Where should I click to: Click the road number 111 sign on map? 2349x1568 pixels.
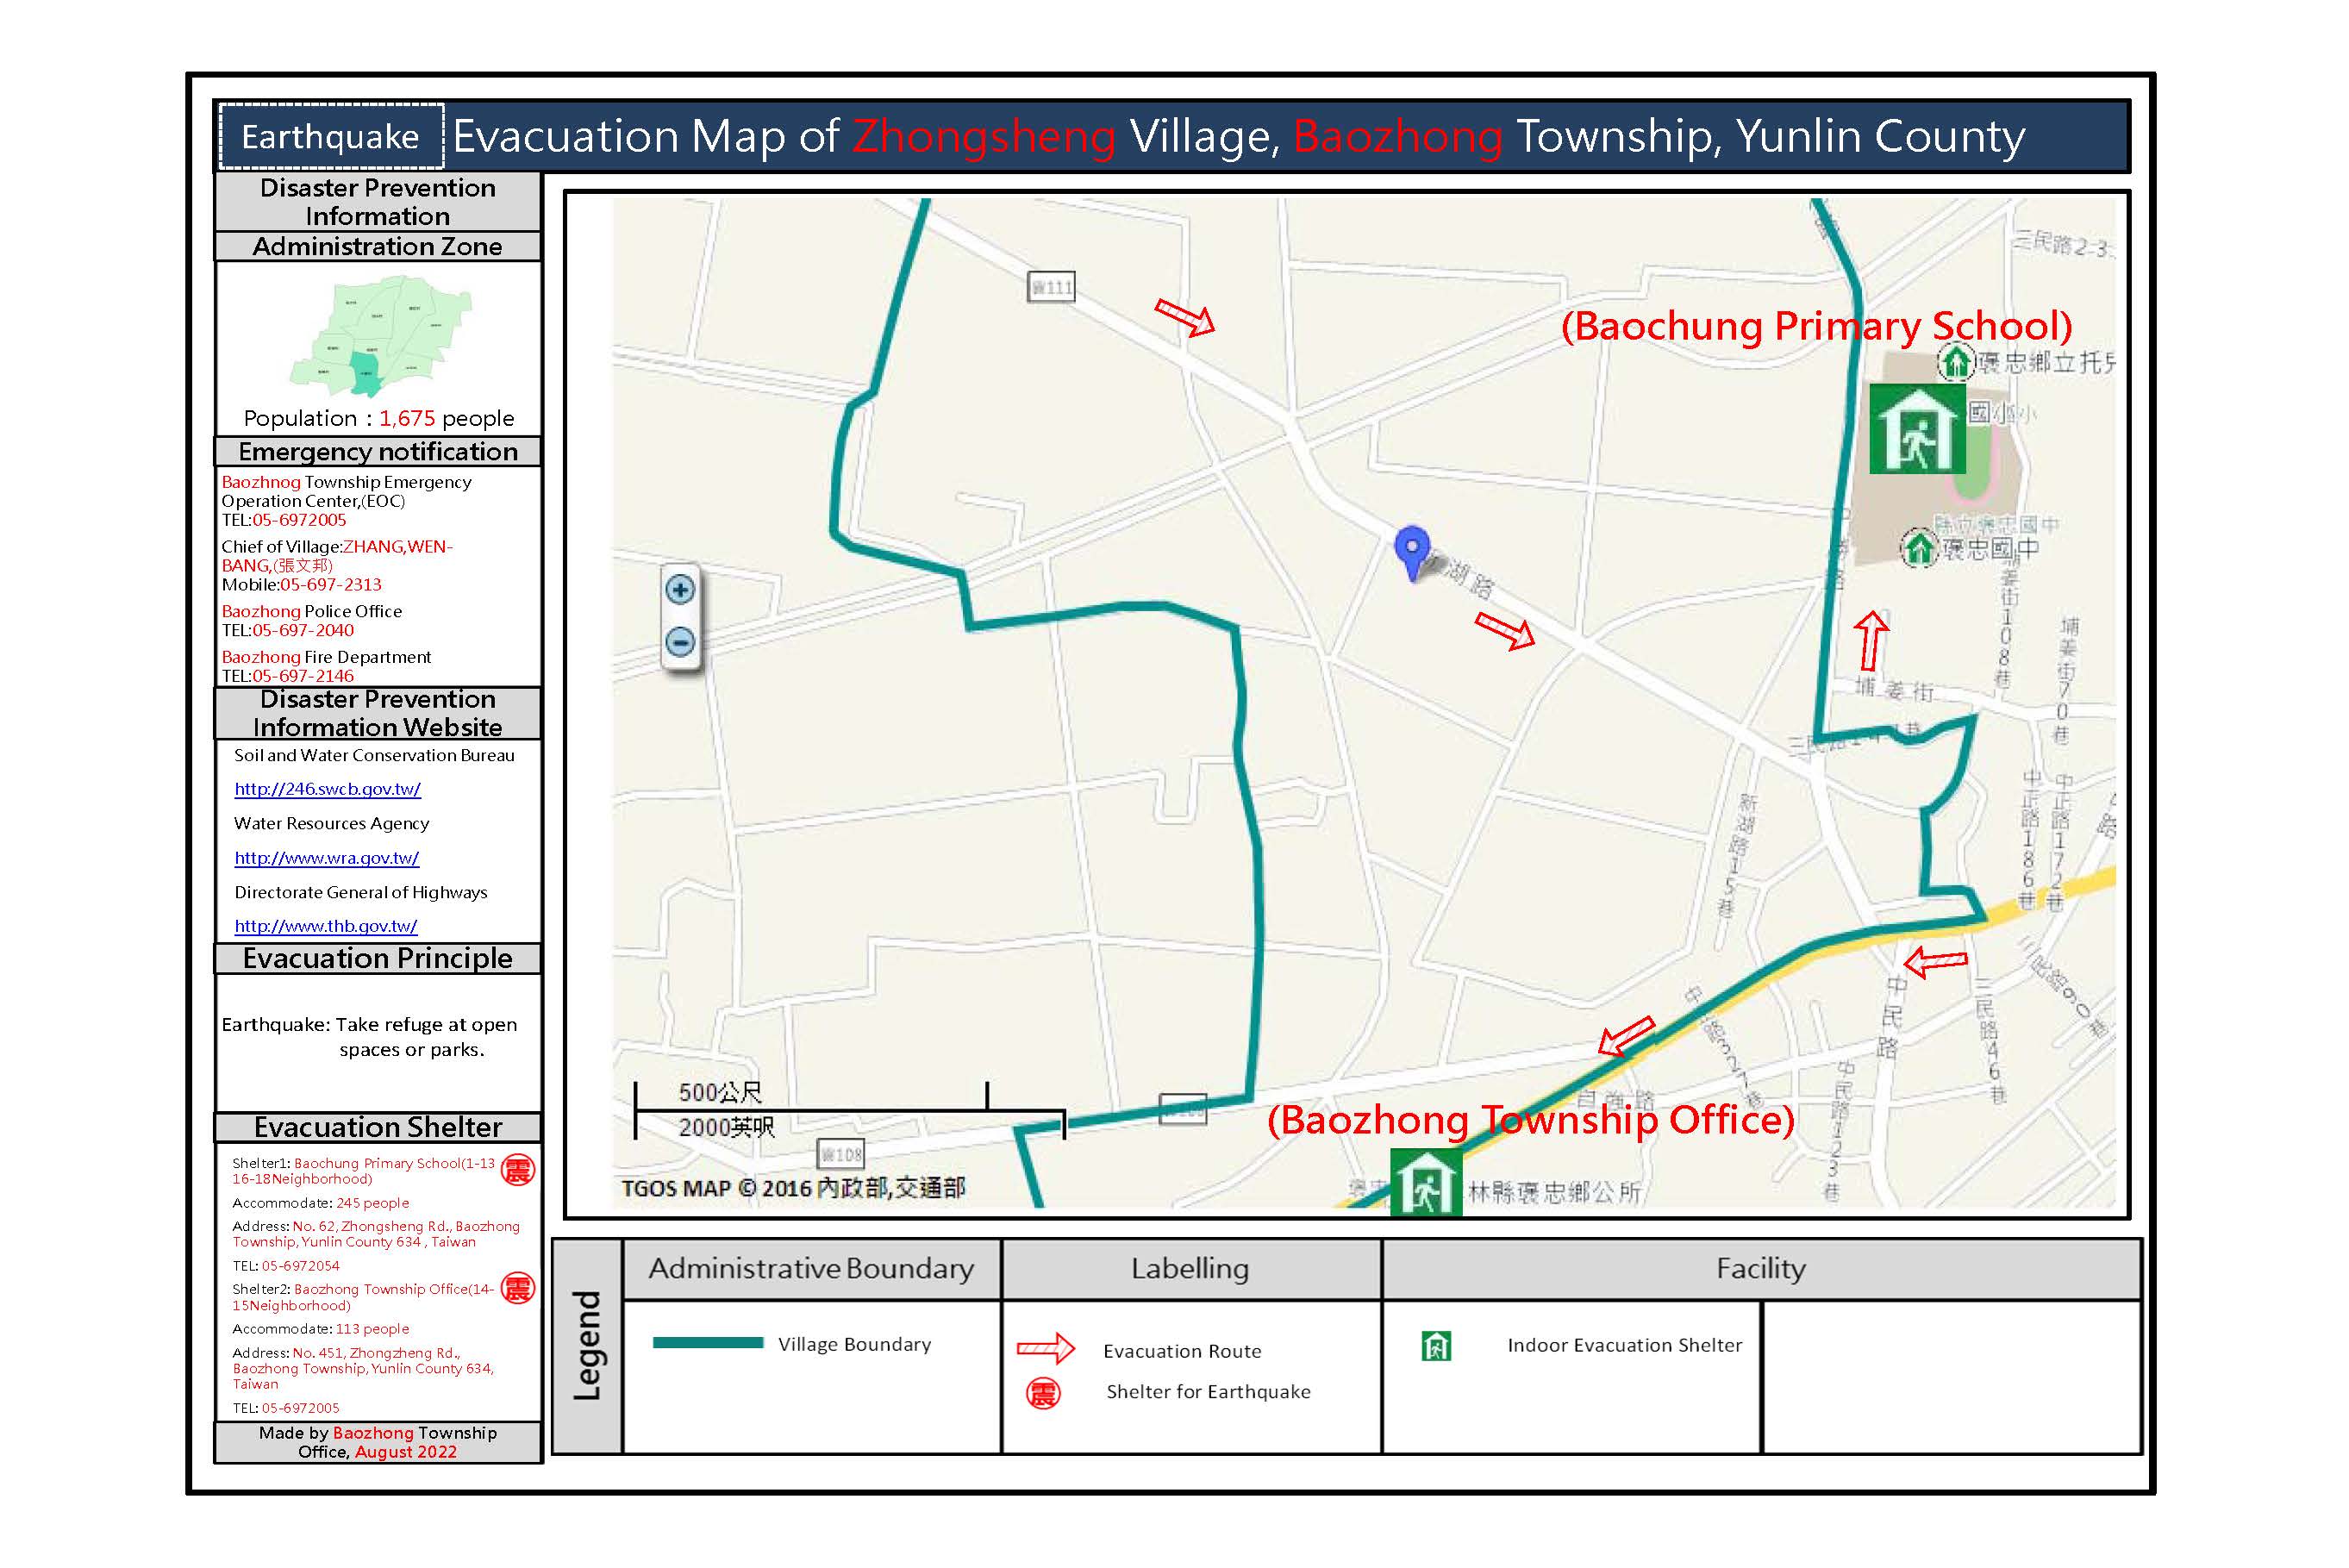pos(1051,287)
